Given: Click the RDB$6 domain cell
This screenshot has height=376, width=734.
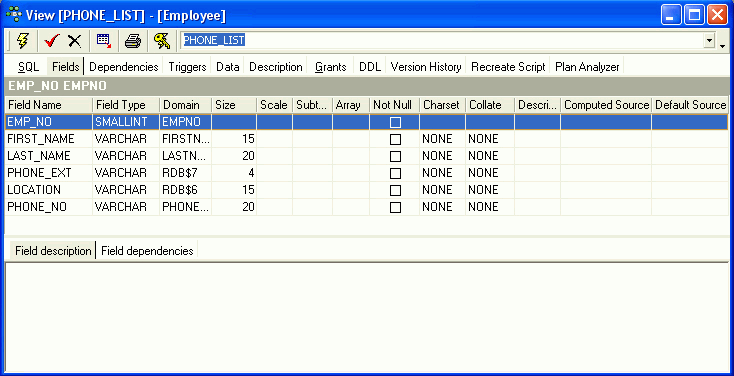Looking at the screenshot, I should pyautogui.click(x=185, y=190).
